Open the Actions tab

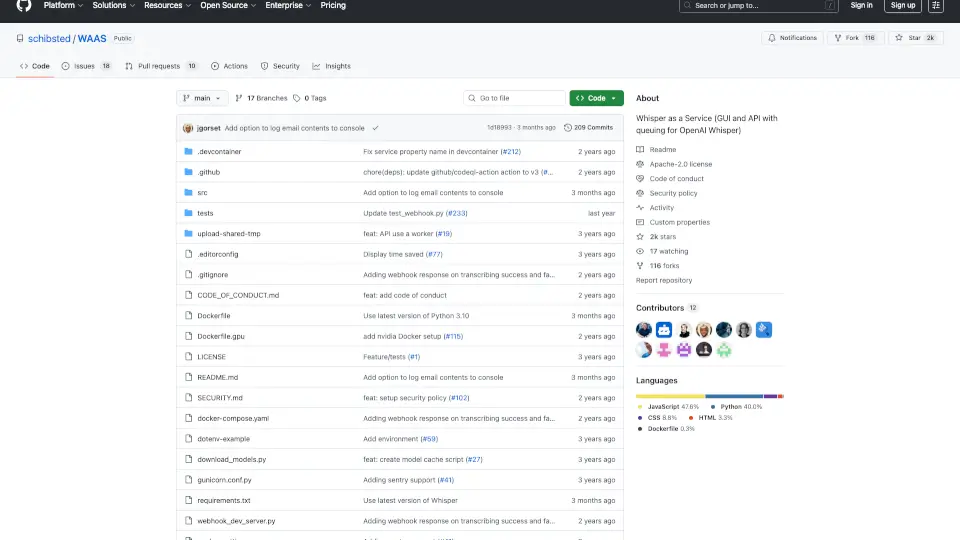[230, 66]
